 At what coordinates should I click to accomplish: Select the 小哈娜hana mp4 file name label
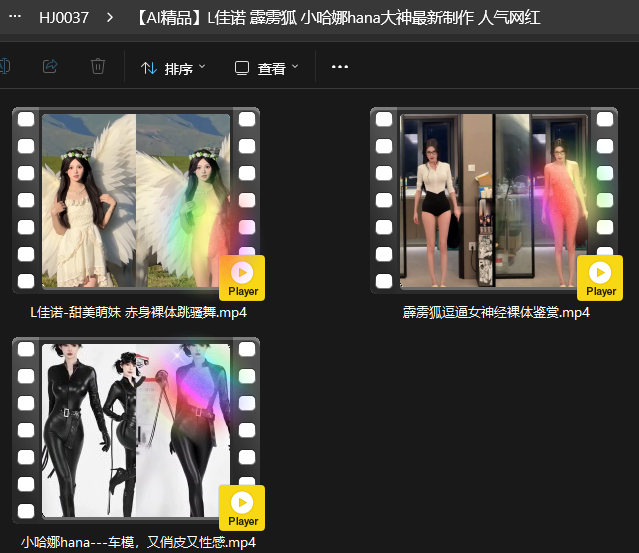click(x=138, y=542)
